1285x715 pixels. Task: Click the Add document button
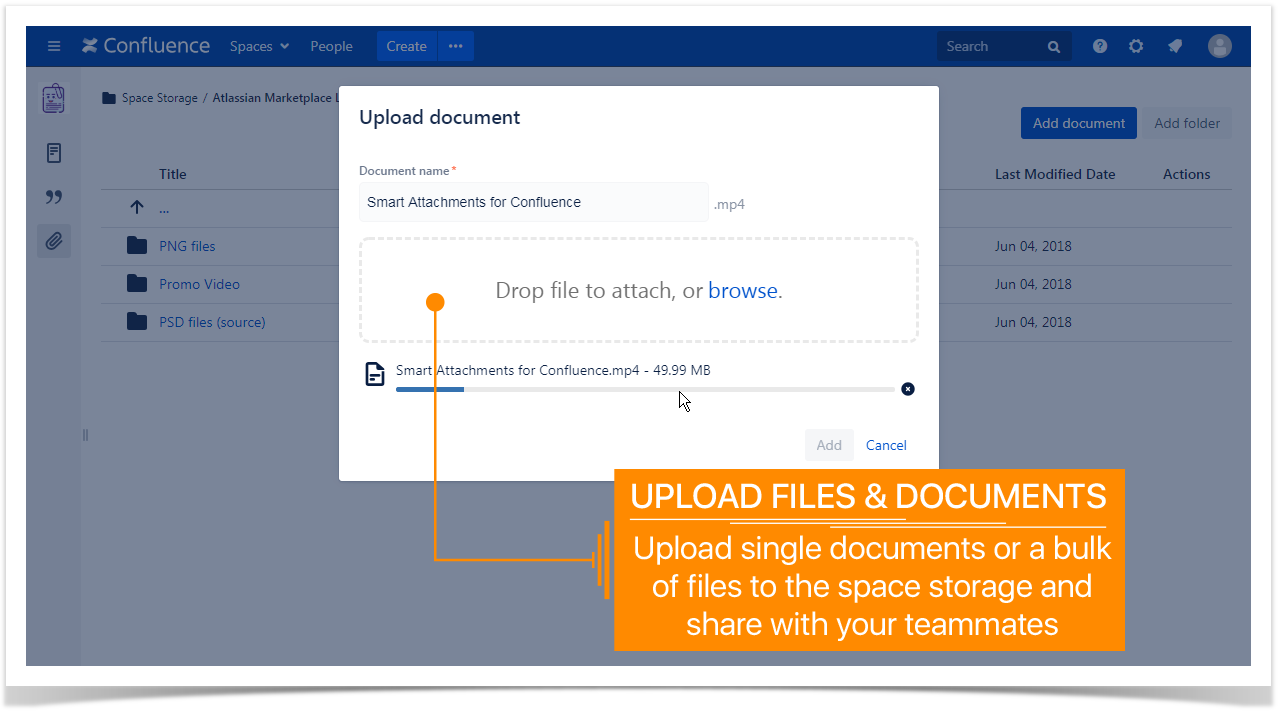click(1079, 123)
